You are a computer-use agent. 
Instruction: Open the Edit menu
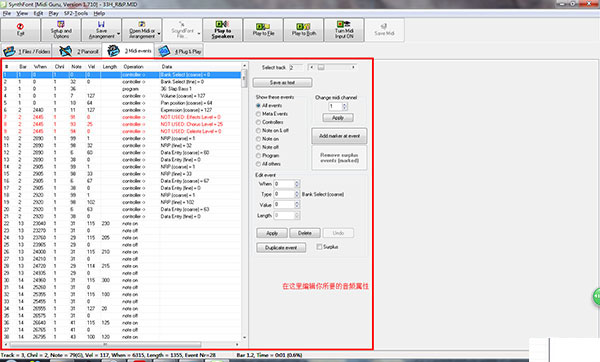[38, 13]
